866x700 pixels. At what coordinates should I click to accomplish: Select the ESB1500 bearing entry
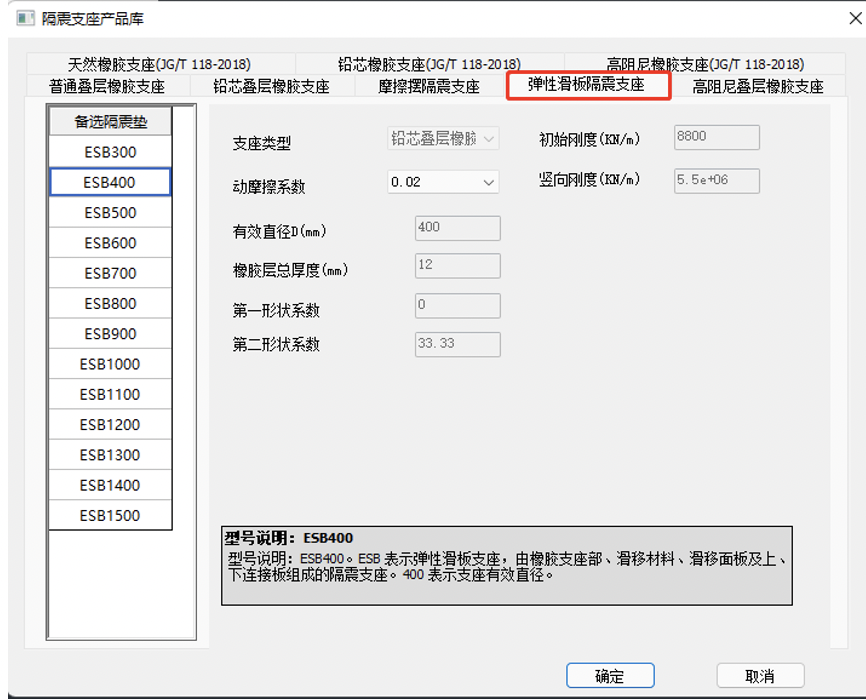pos(108,515)
